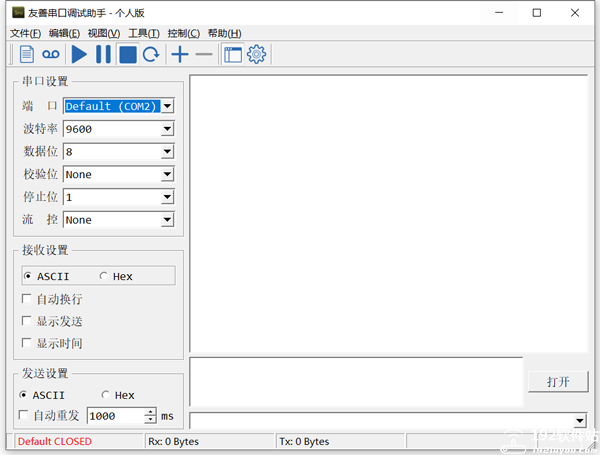The image size is (600, 455).
Task: Click the recording (voicemail-style) toolbar icon
Action: pyautogui.click(x=50, y=55)
